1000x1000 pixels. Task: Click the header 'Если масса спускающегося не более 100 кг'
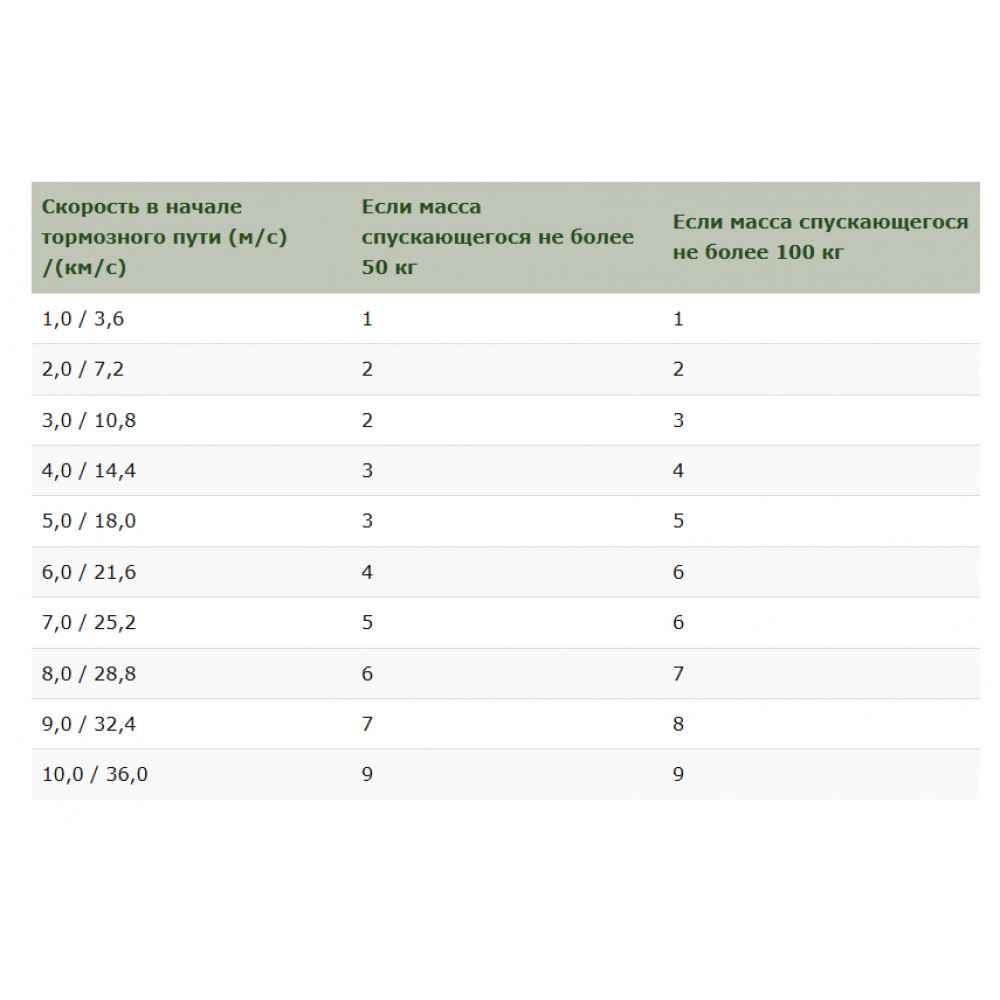click(820, 237)
